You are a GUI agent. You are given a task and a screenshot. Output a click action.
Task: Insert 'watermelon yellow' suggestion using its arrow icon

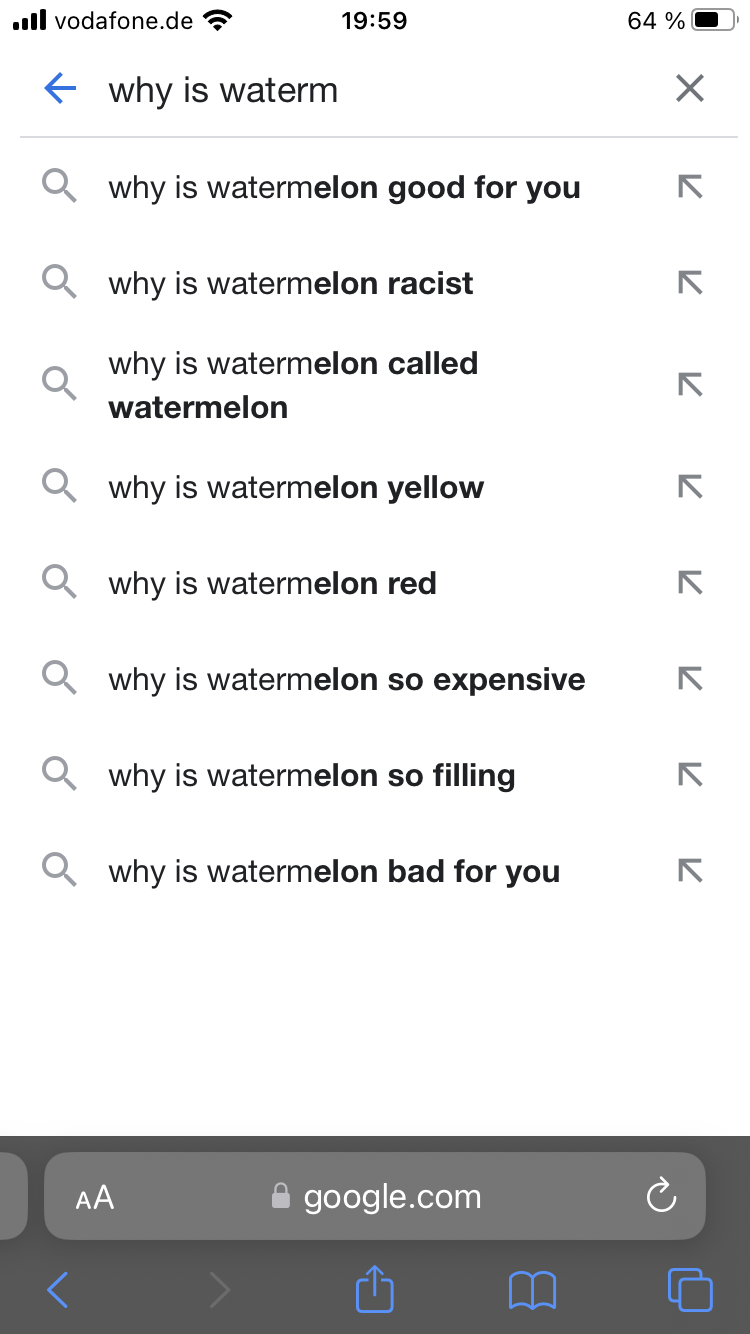click(x=690, y=487)
